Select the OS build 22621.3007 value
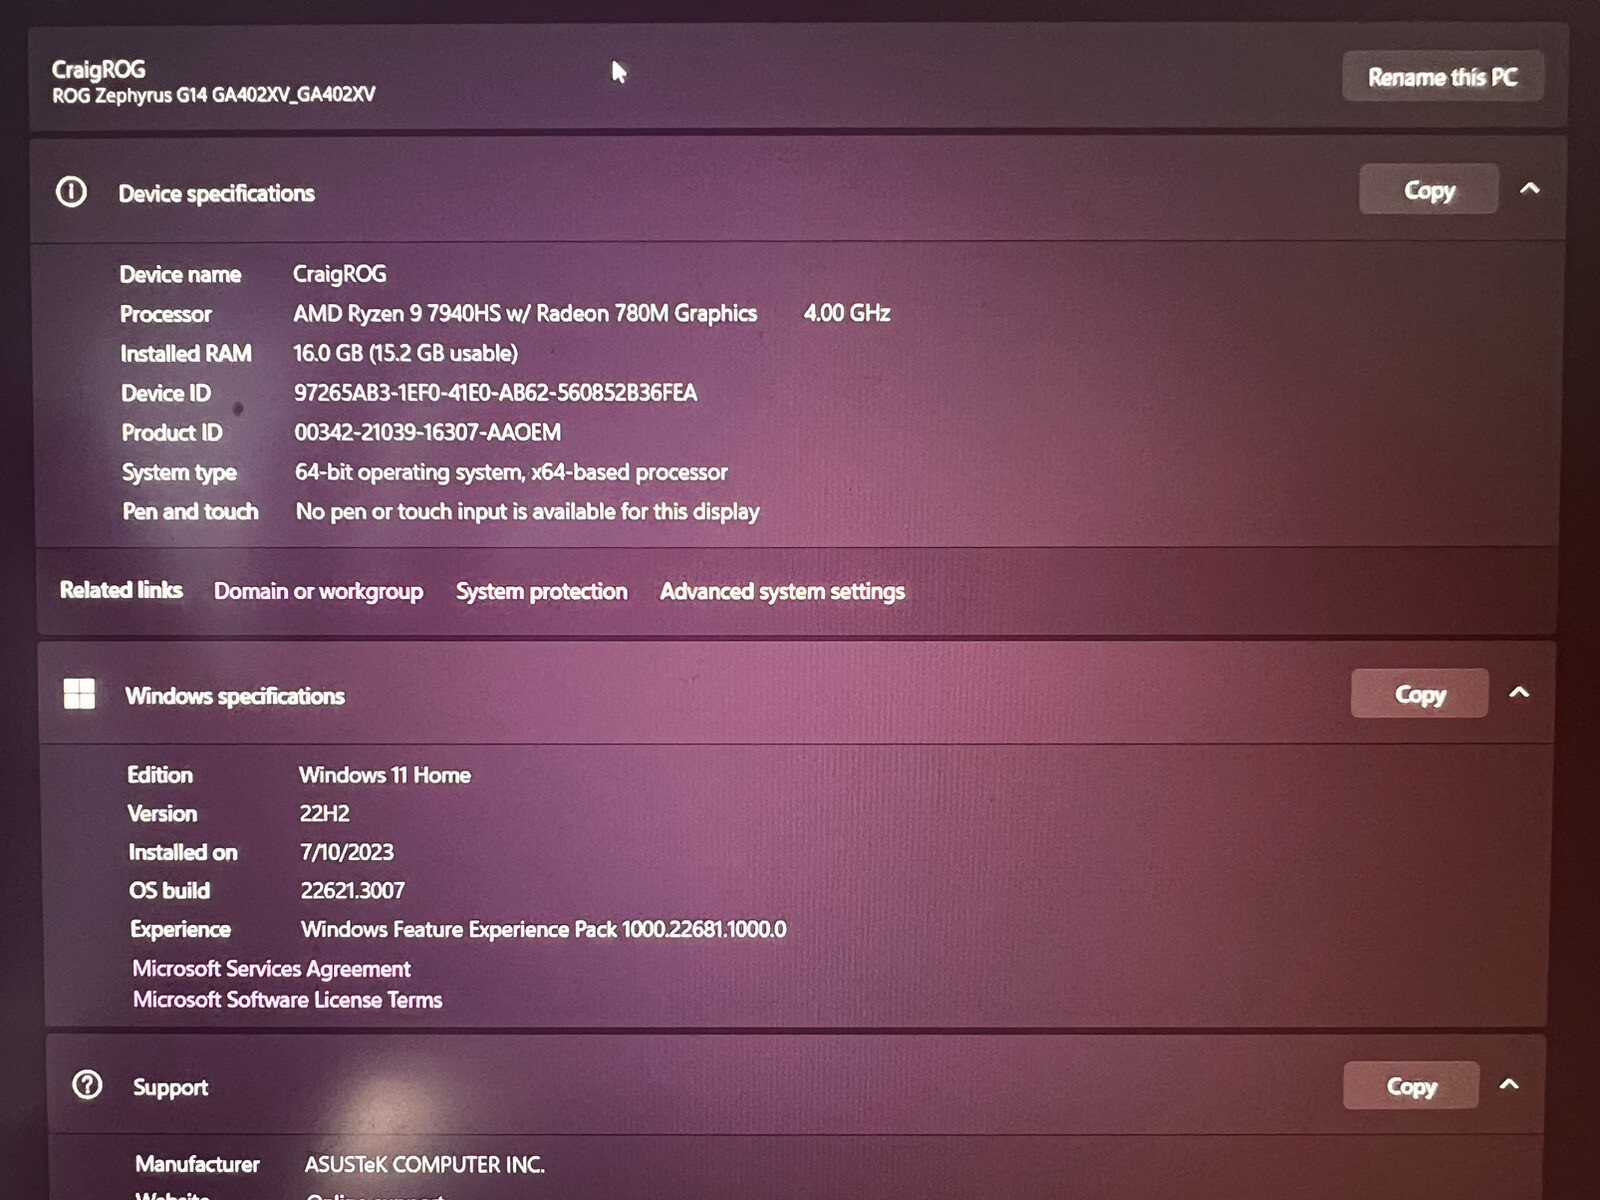1600x1200 pixels. (x=352, y=890)
